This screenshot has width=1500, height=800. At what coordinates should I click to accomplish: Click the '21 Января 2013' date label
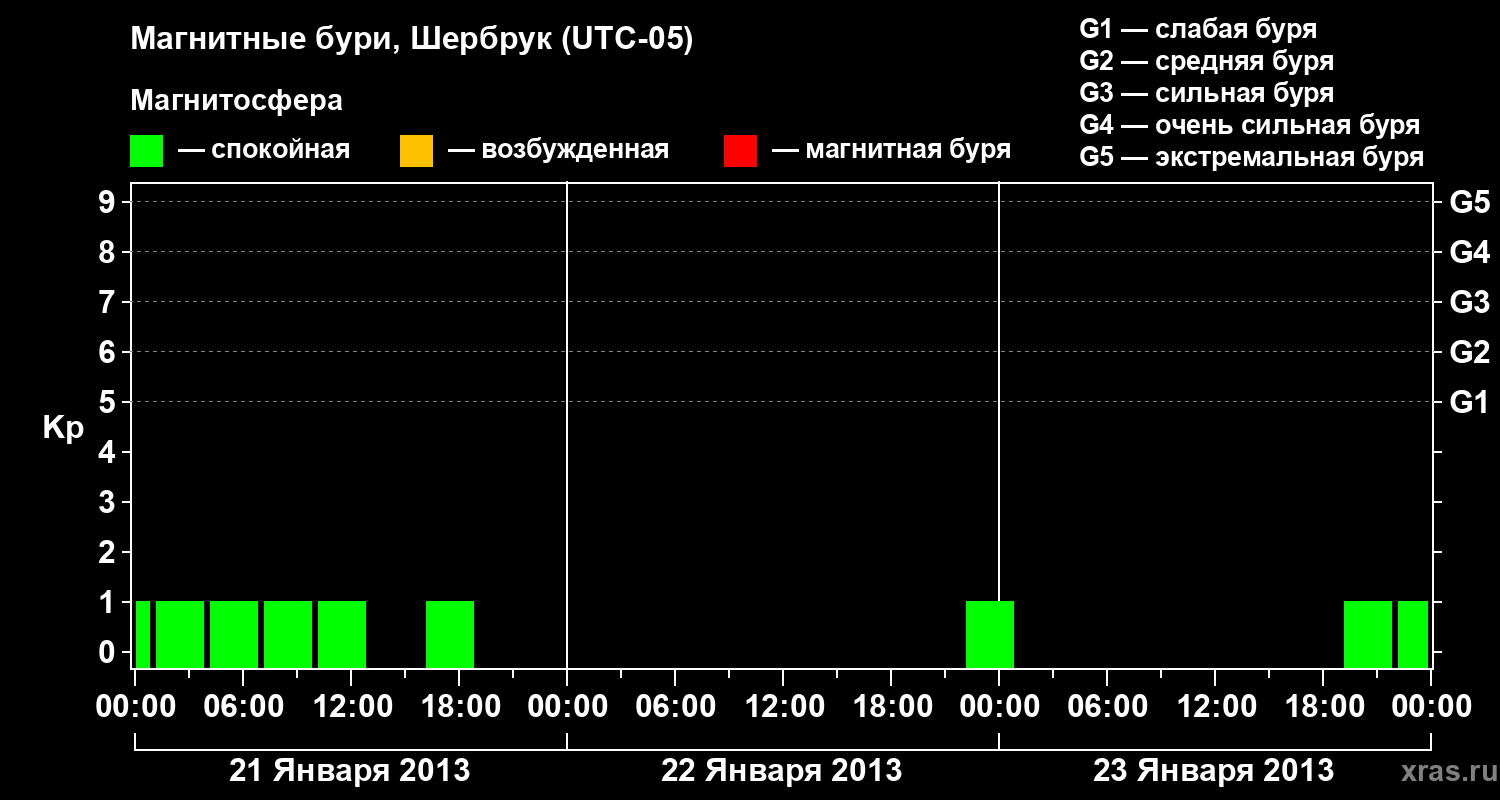(x=350, y=771)
